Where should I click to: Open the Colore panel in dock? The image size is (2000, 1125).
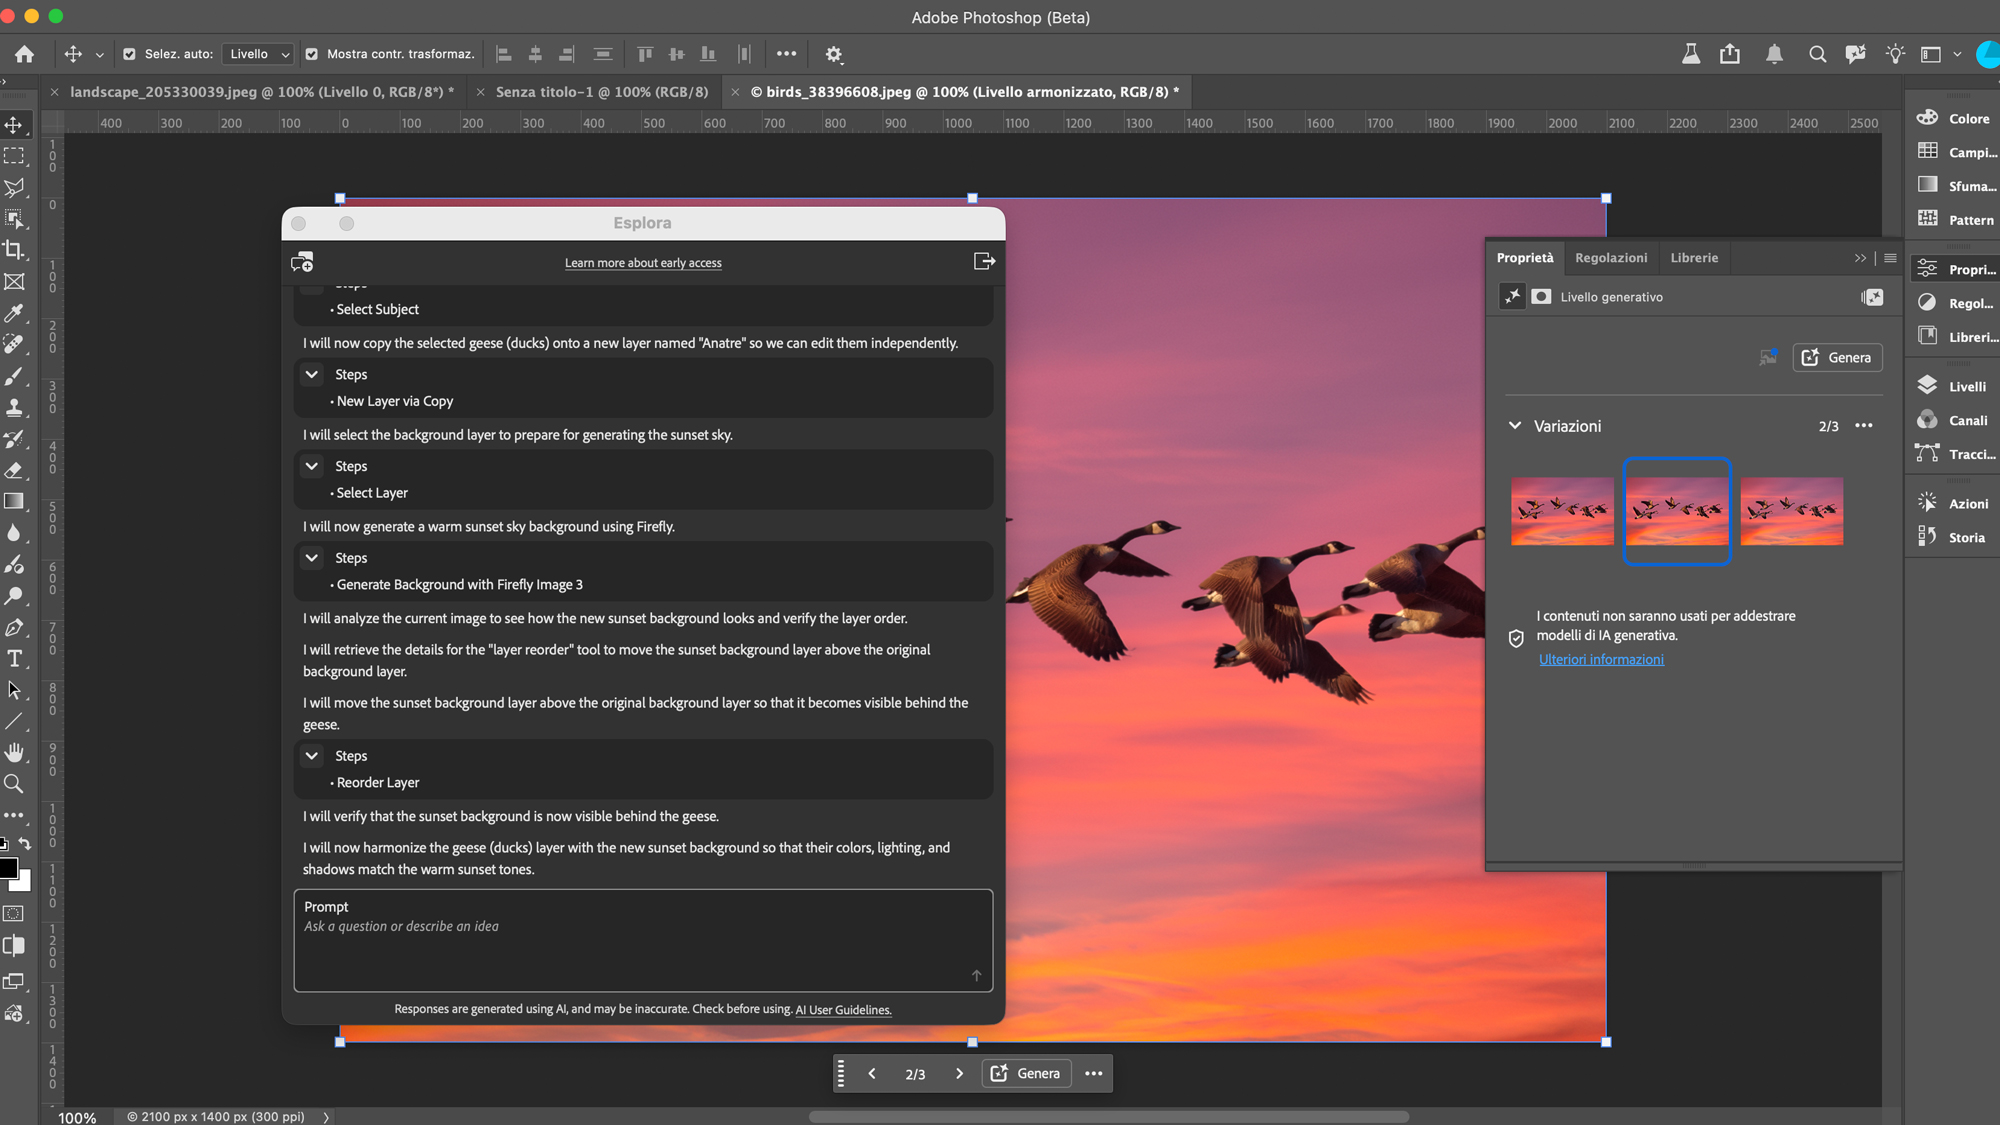tap(1952, 118)
